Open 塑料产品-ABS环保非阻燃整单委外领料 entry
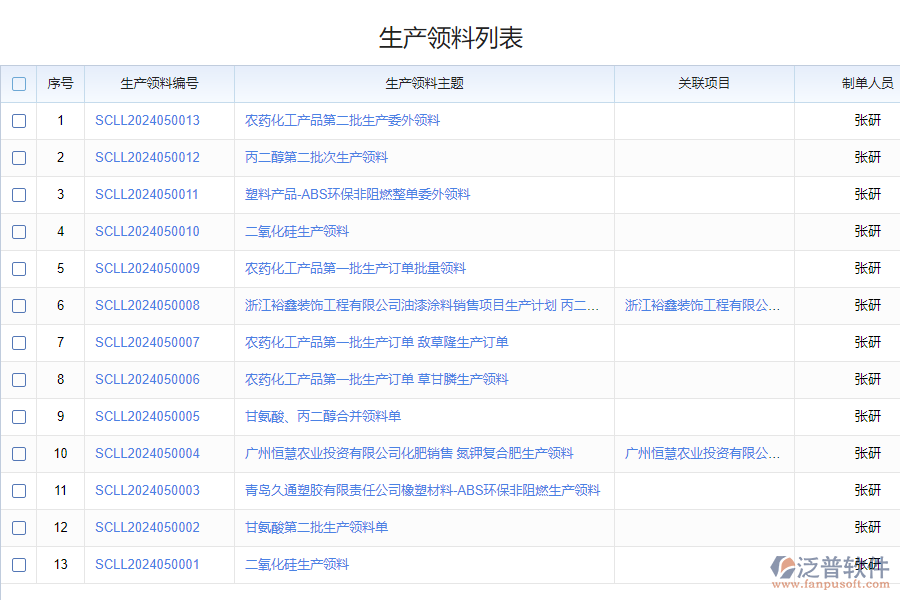 [357, 195]
